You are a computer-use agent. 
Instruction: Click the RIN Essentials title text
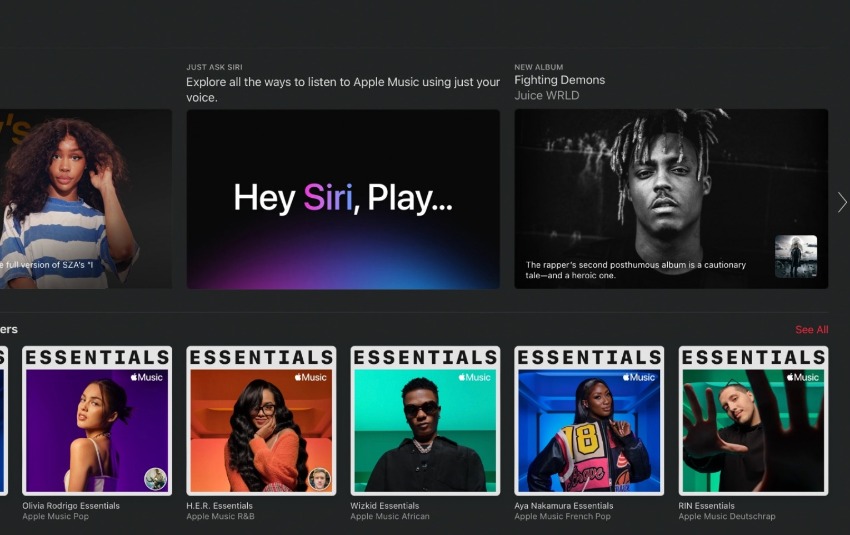click(706, 506)
